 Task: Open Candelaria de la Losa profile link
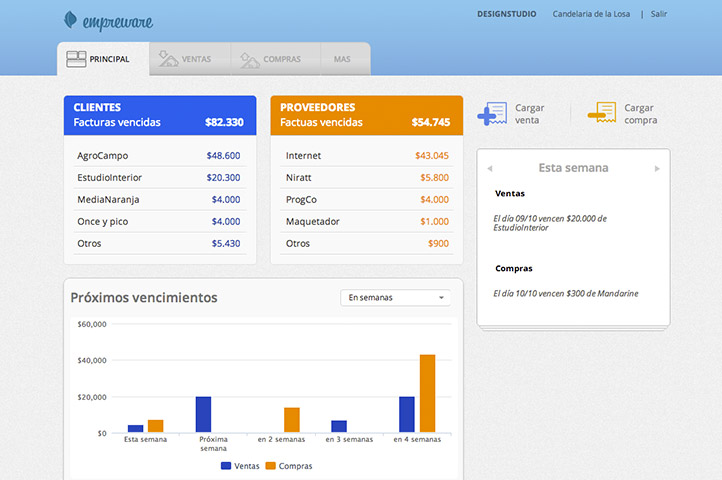(592, 14)
